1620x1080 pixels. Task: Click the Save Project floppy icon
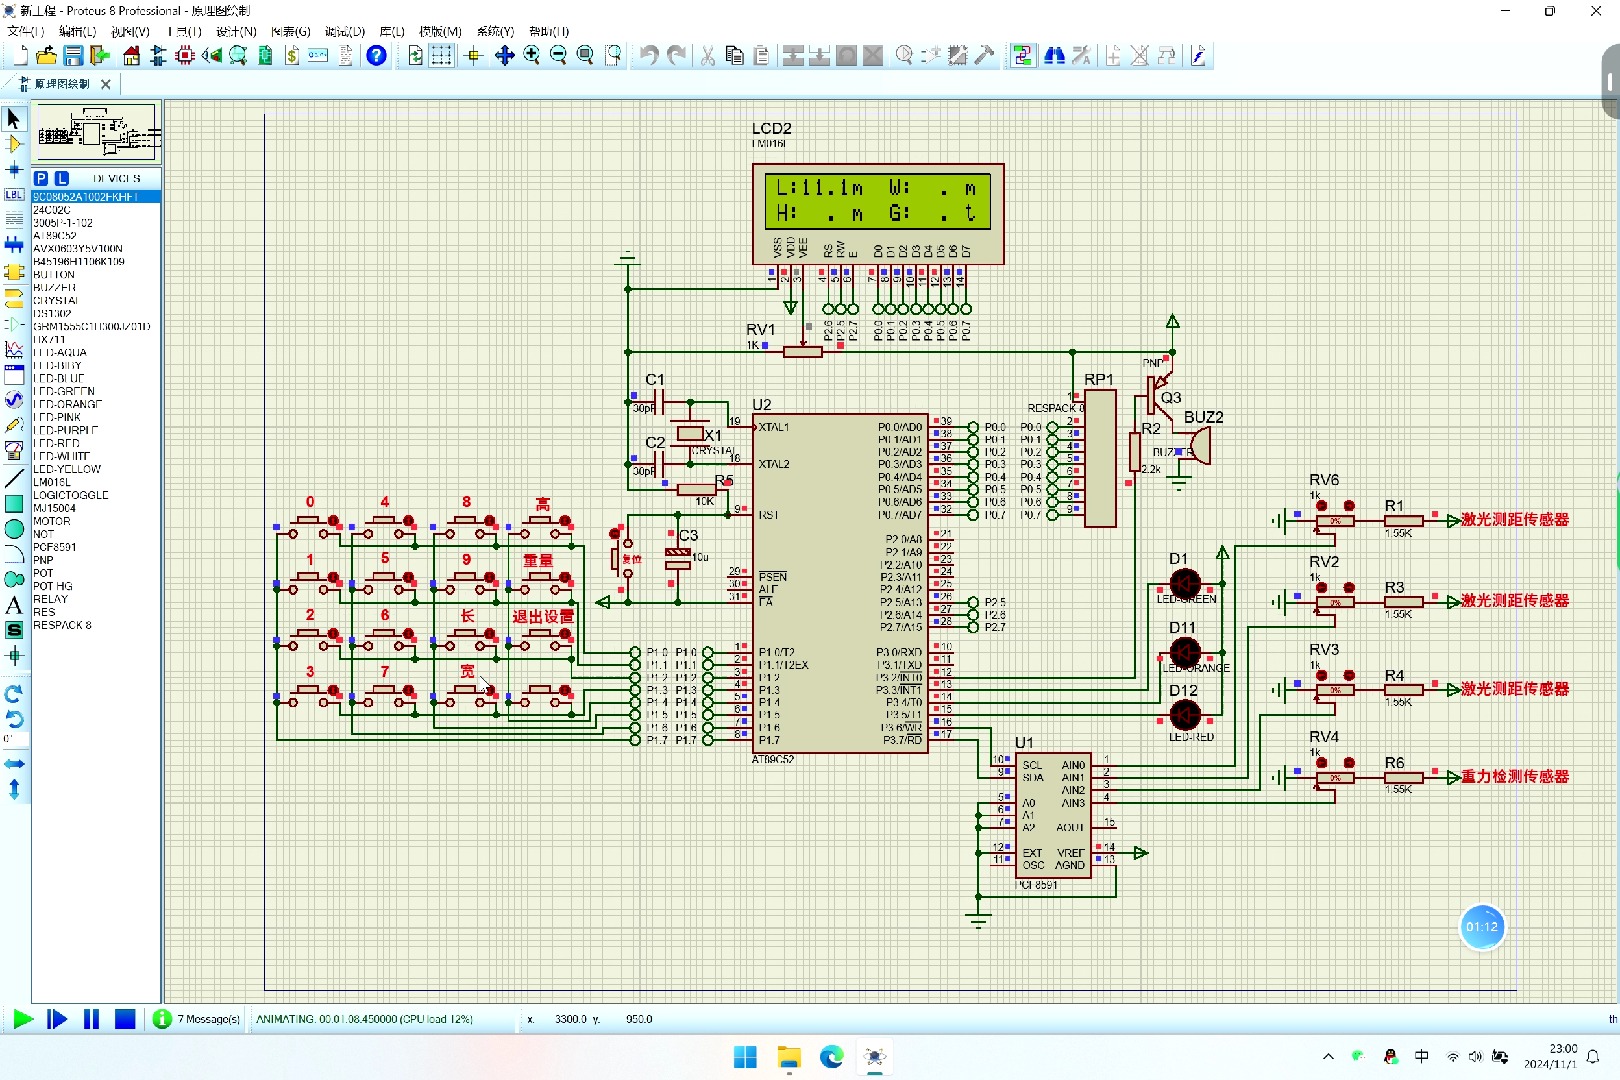73,56
